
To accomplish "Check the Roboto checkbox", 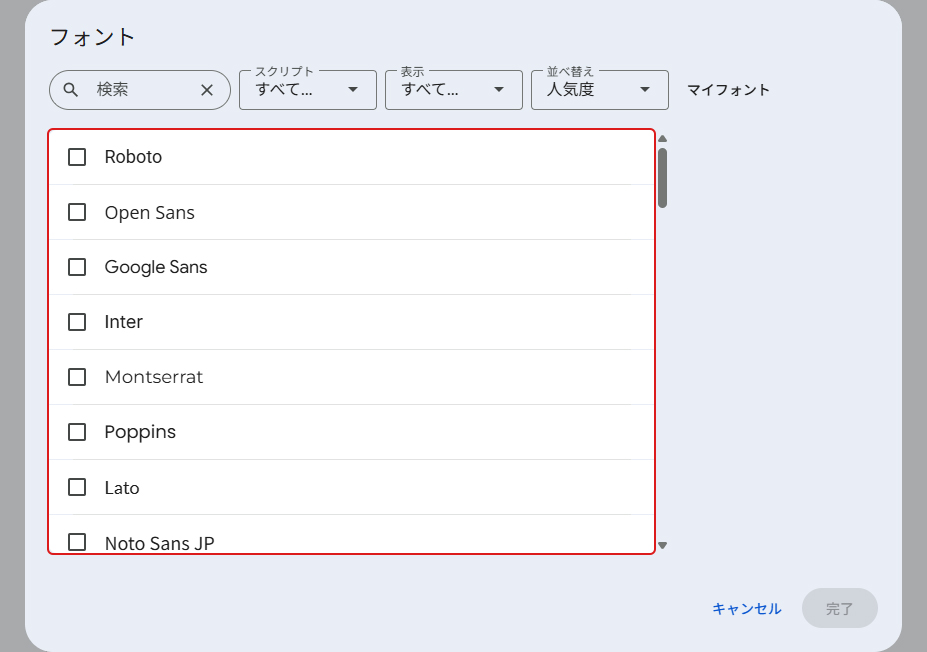I will 77,157.
